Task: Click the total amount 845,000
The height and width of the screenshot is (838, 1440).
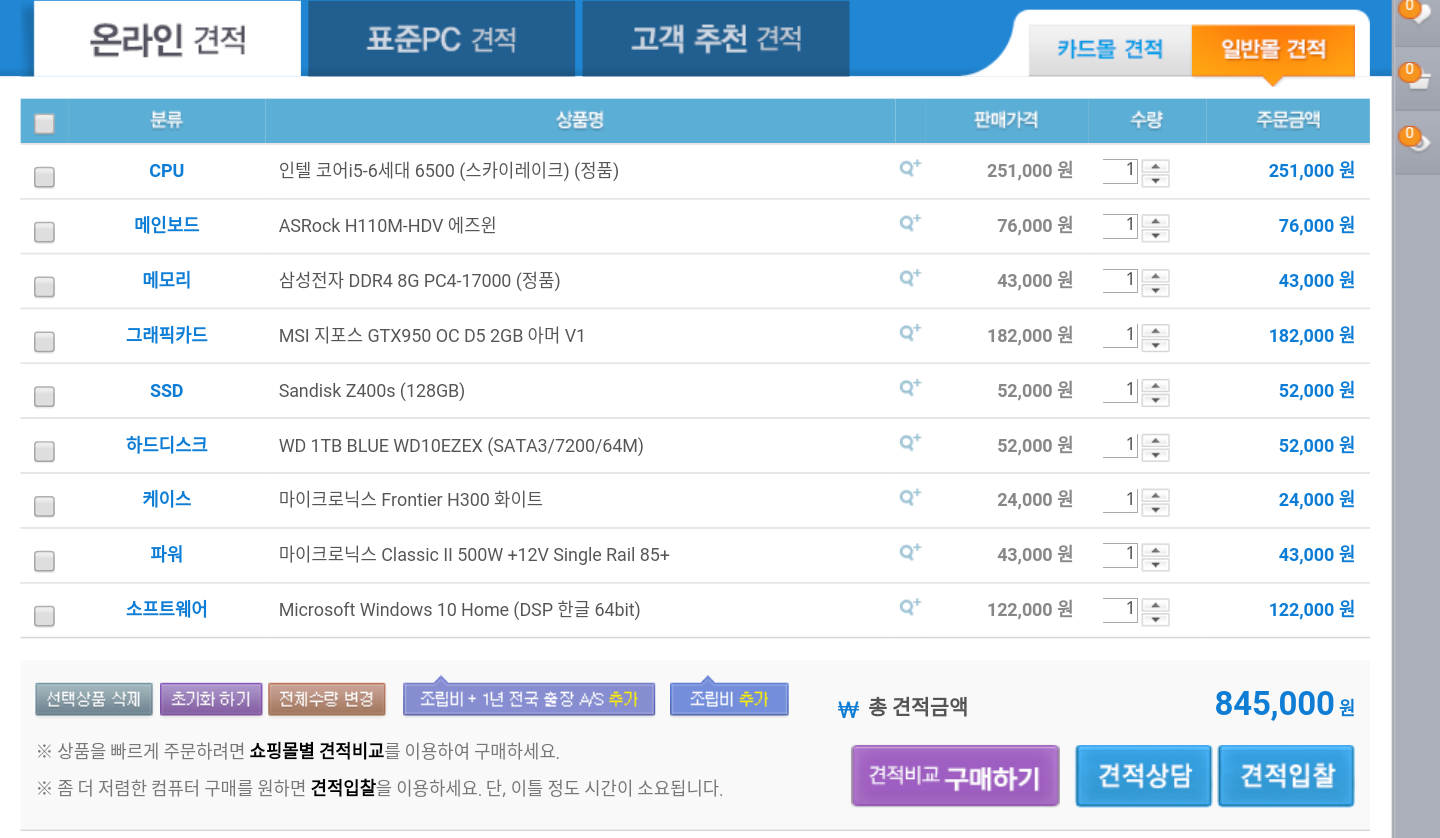Action: [x=1274, y=704]
